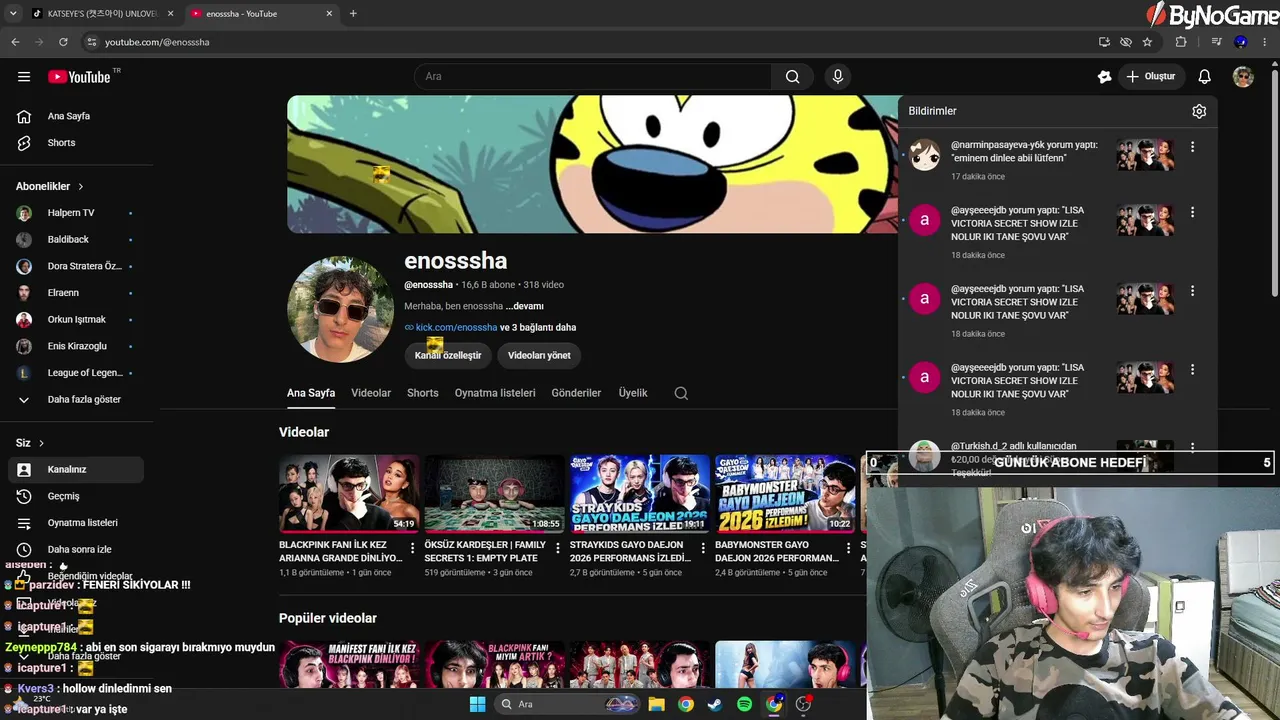1280x720 pixels.
Task: Click the YouTube search input field
Action: point(593,77)
